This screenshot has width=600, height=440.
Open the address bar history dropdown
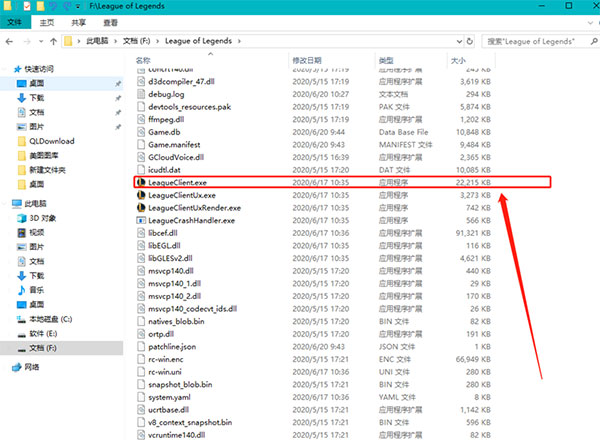point(459,41)
